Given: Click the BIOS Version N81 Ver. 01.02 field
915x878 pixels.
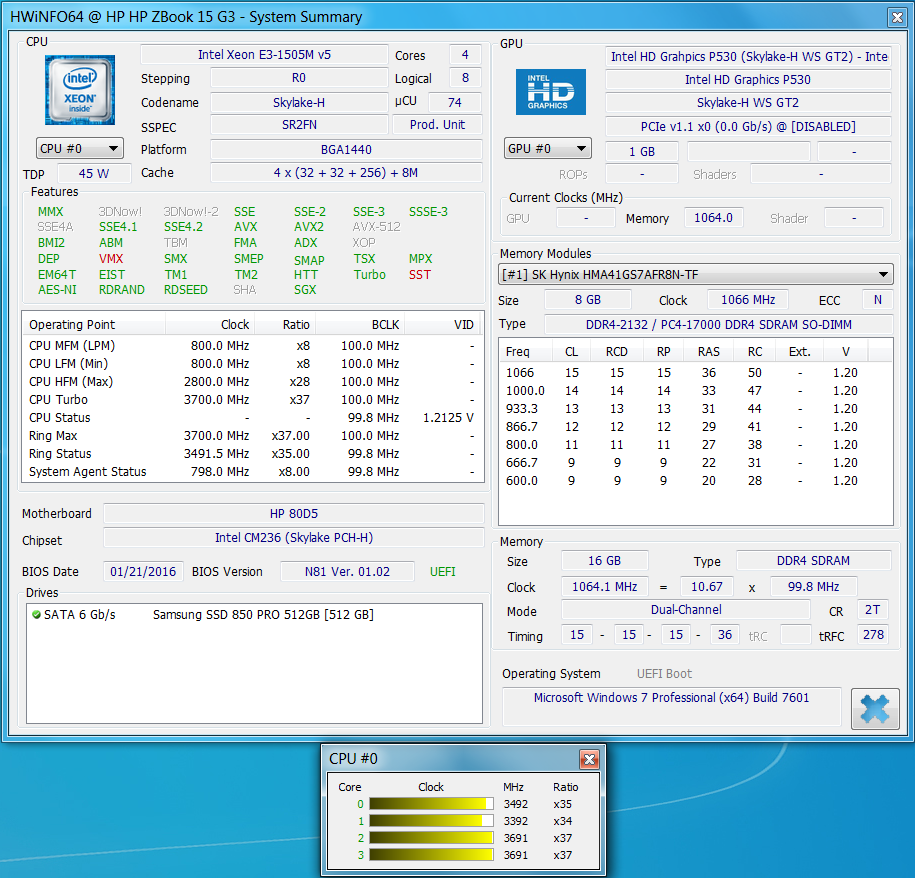Looking at the screenshot, I should pos(347,571).
